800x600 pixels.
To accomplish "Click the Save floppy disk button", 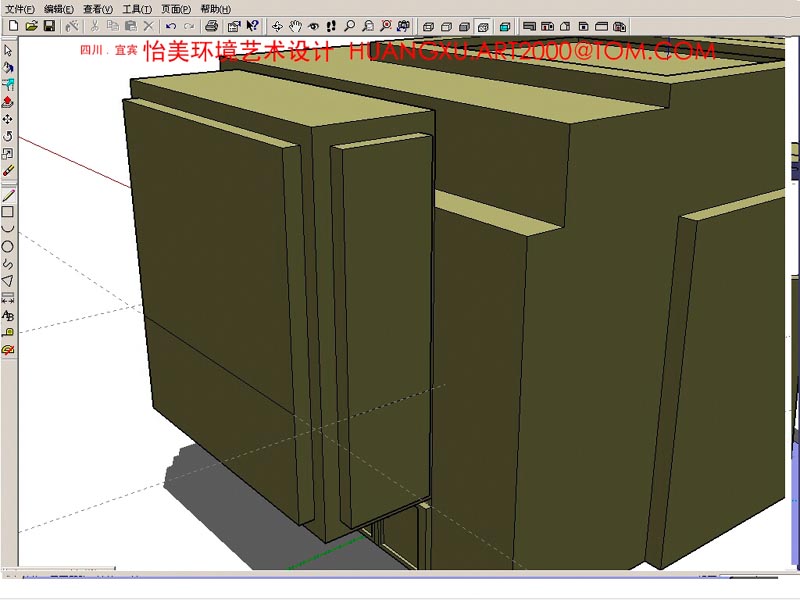I will point(49,25).
